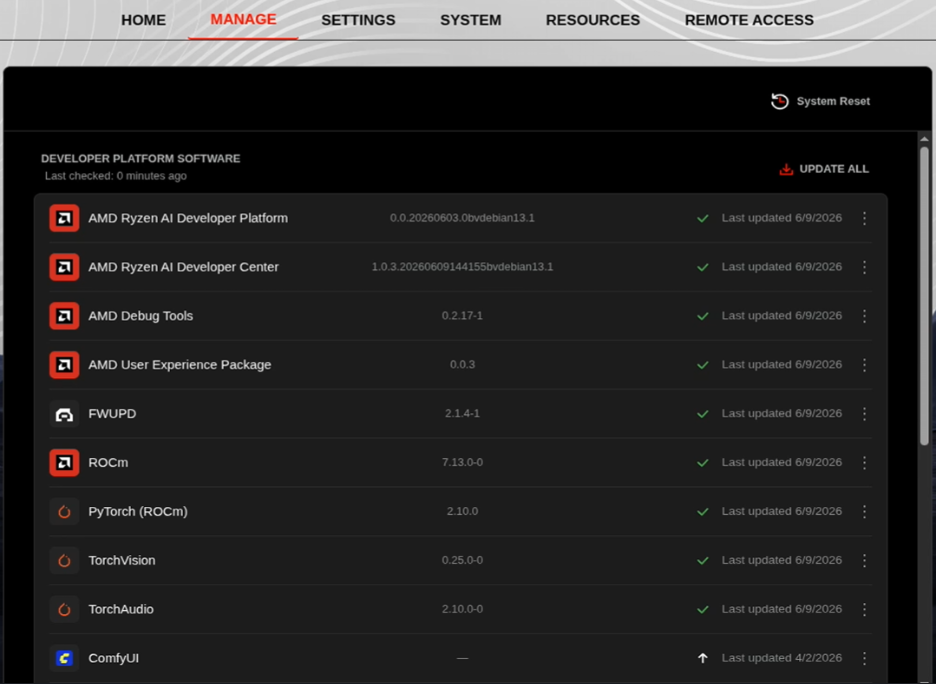This screenshot has height=684, width=936.
Task: Click version '2.10.0' of PyTorch (ROCm)
Action: coord(462,512)
